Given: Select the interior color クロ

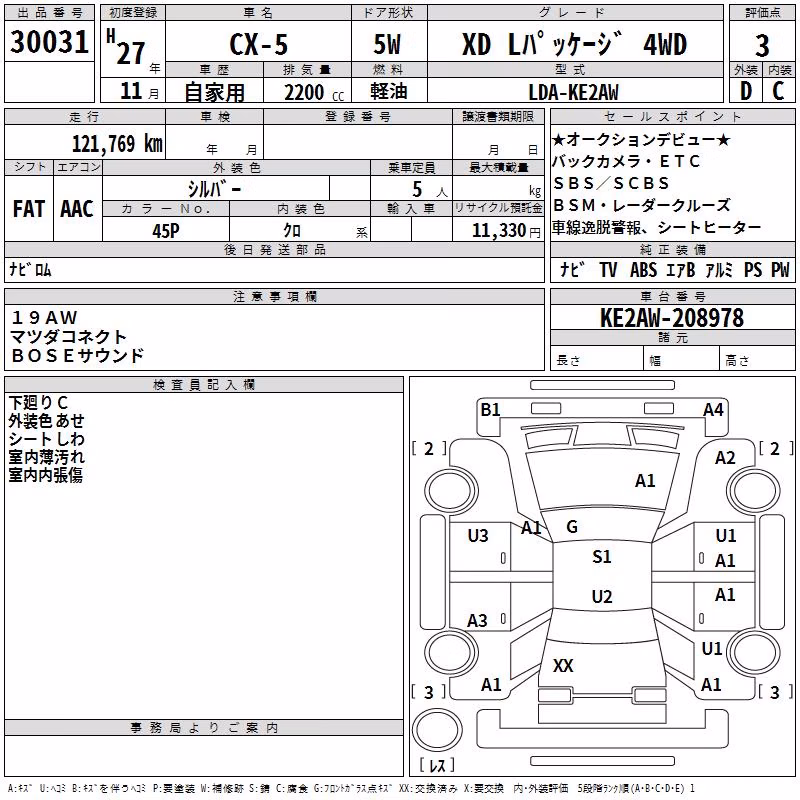Looking at the screenshot, I should (x=292, y=231).
